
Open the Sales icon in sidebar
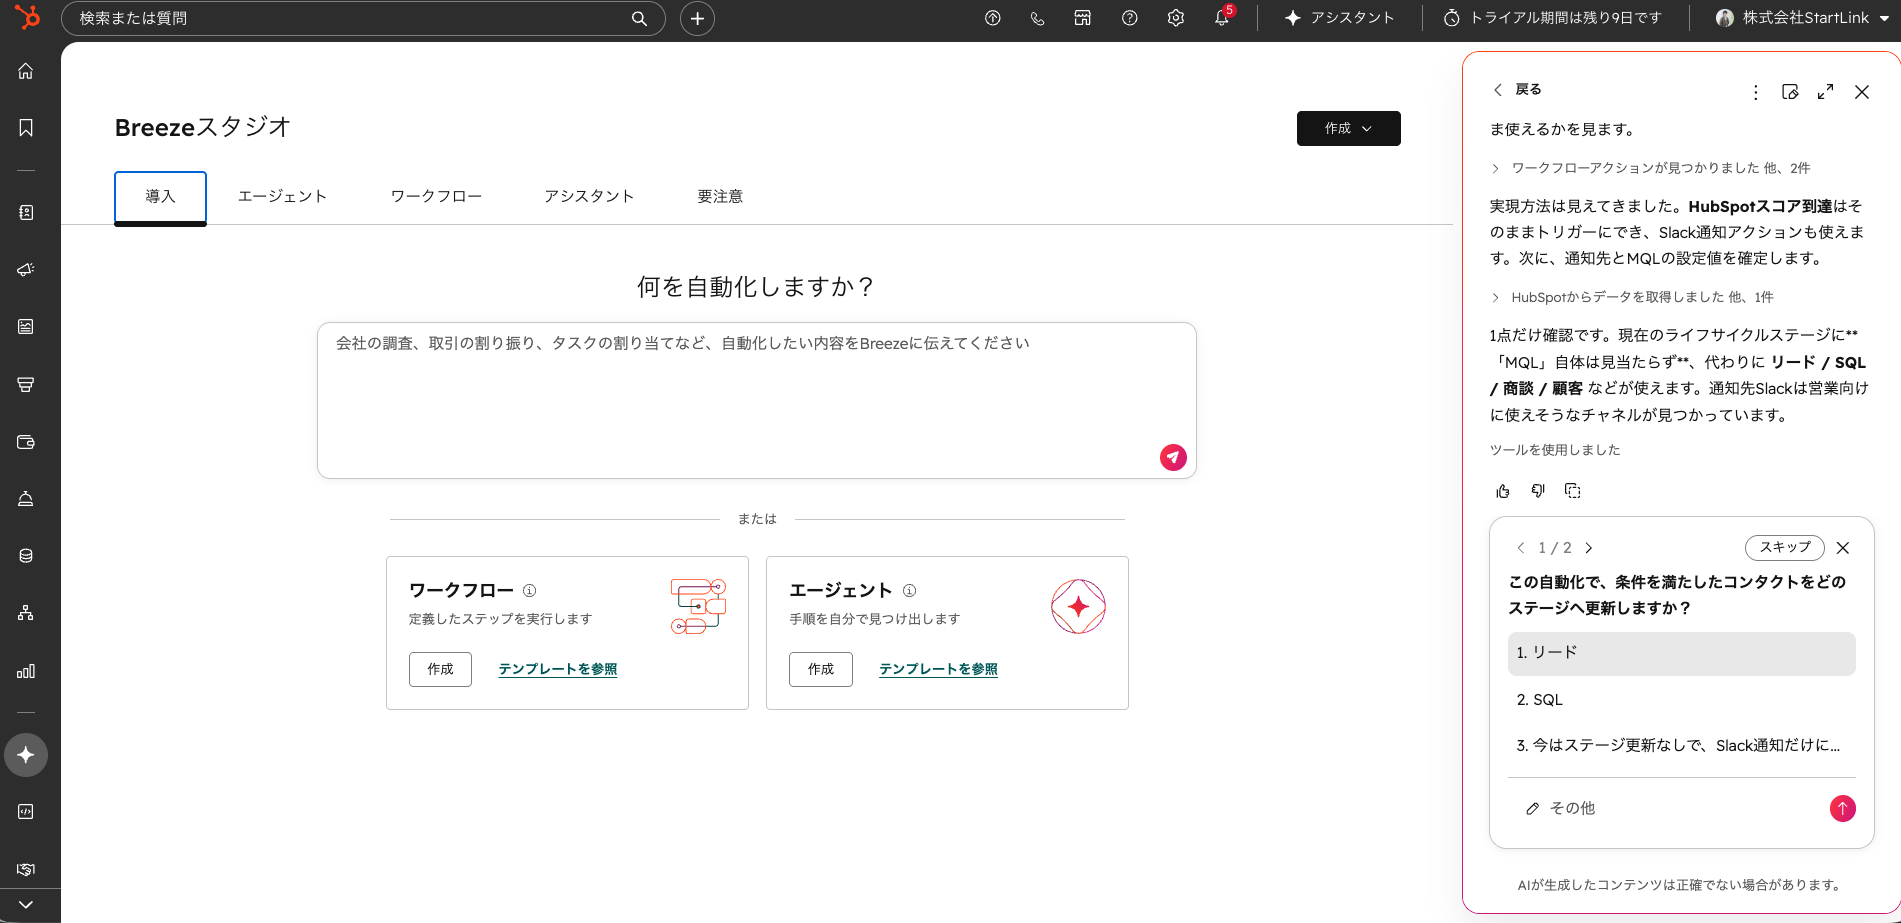tap(26, 384)
